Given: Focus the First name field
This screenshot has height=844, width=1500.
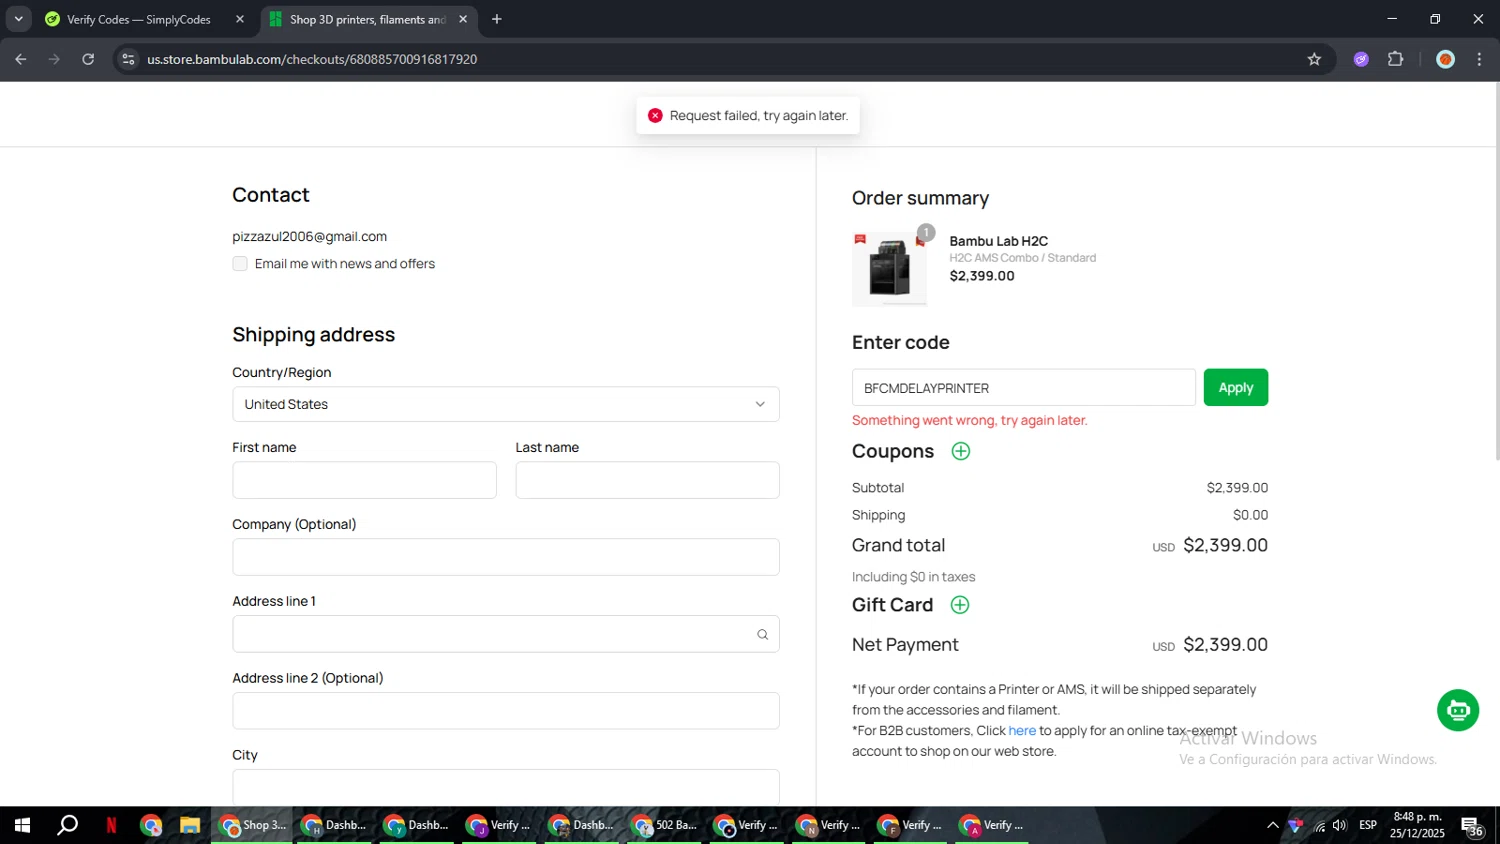Looking at the screenshot, I should click(364, 480).
